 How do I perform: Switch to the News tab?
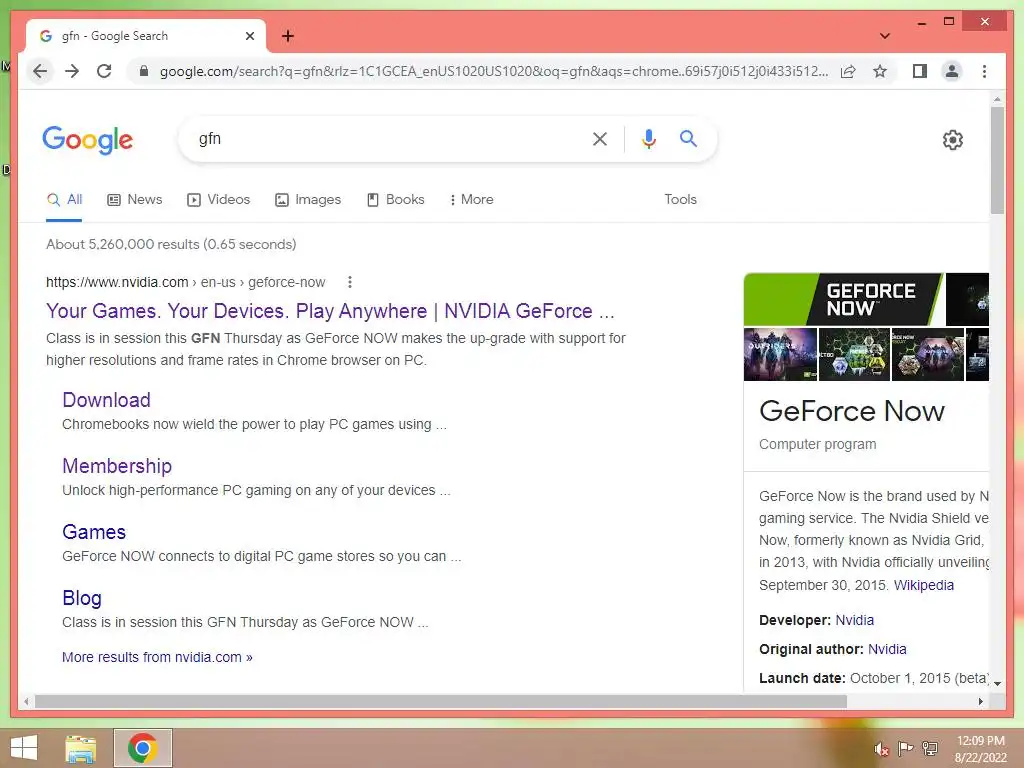click(x=135, y=199)
